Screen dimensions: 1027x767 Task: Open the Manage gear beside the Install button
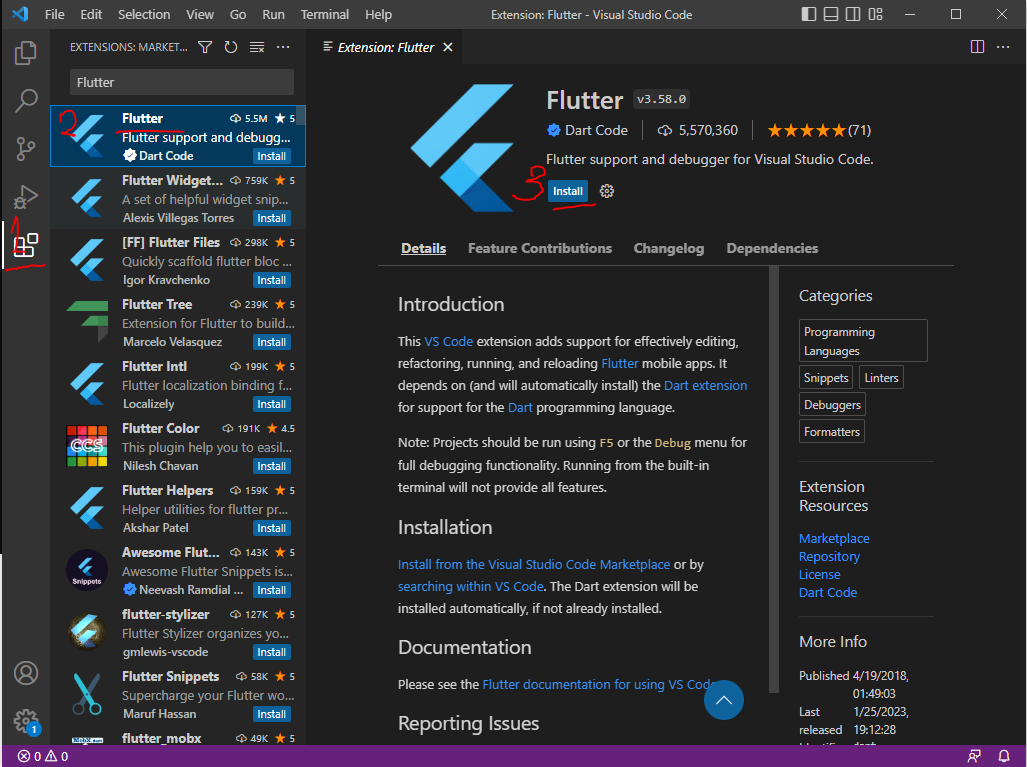tap(606, 190)
